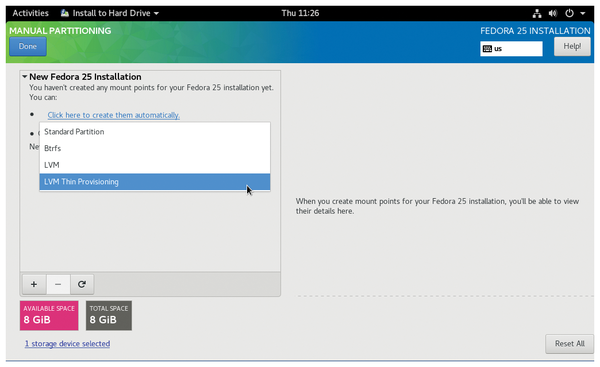This screenshot has height=367, width=600.
Task: Click here to create them automatically link
Action: pyautogui.click(x=114, y=115)
